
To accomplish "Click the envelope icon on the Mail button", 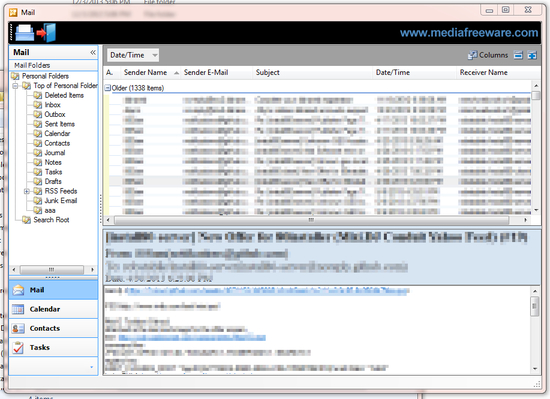I will coord(18,290).
